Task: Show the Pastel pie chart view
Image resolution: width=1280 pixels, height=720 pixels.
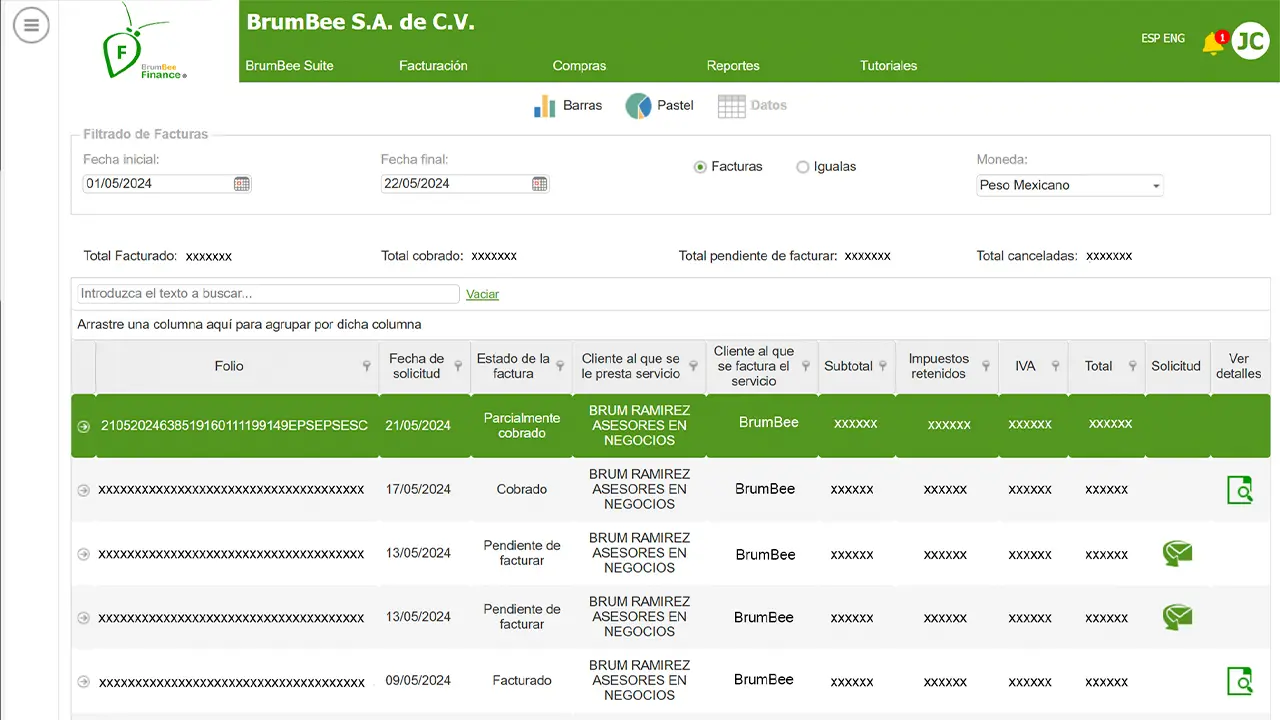Action: (659, 105)
